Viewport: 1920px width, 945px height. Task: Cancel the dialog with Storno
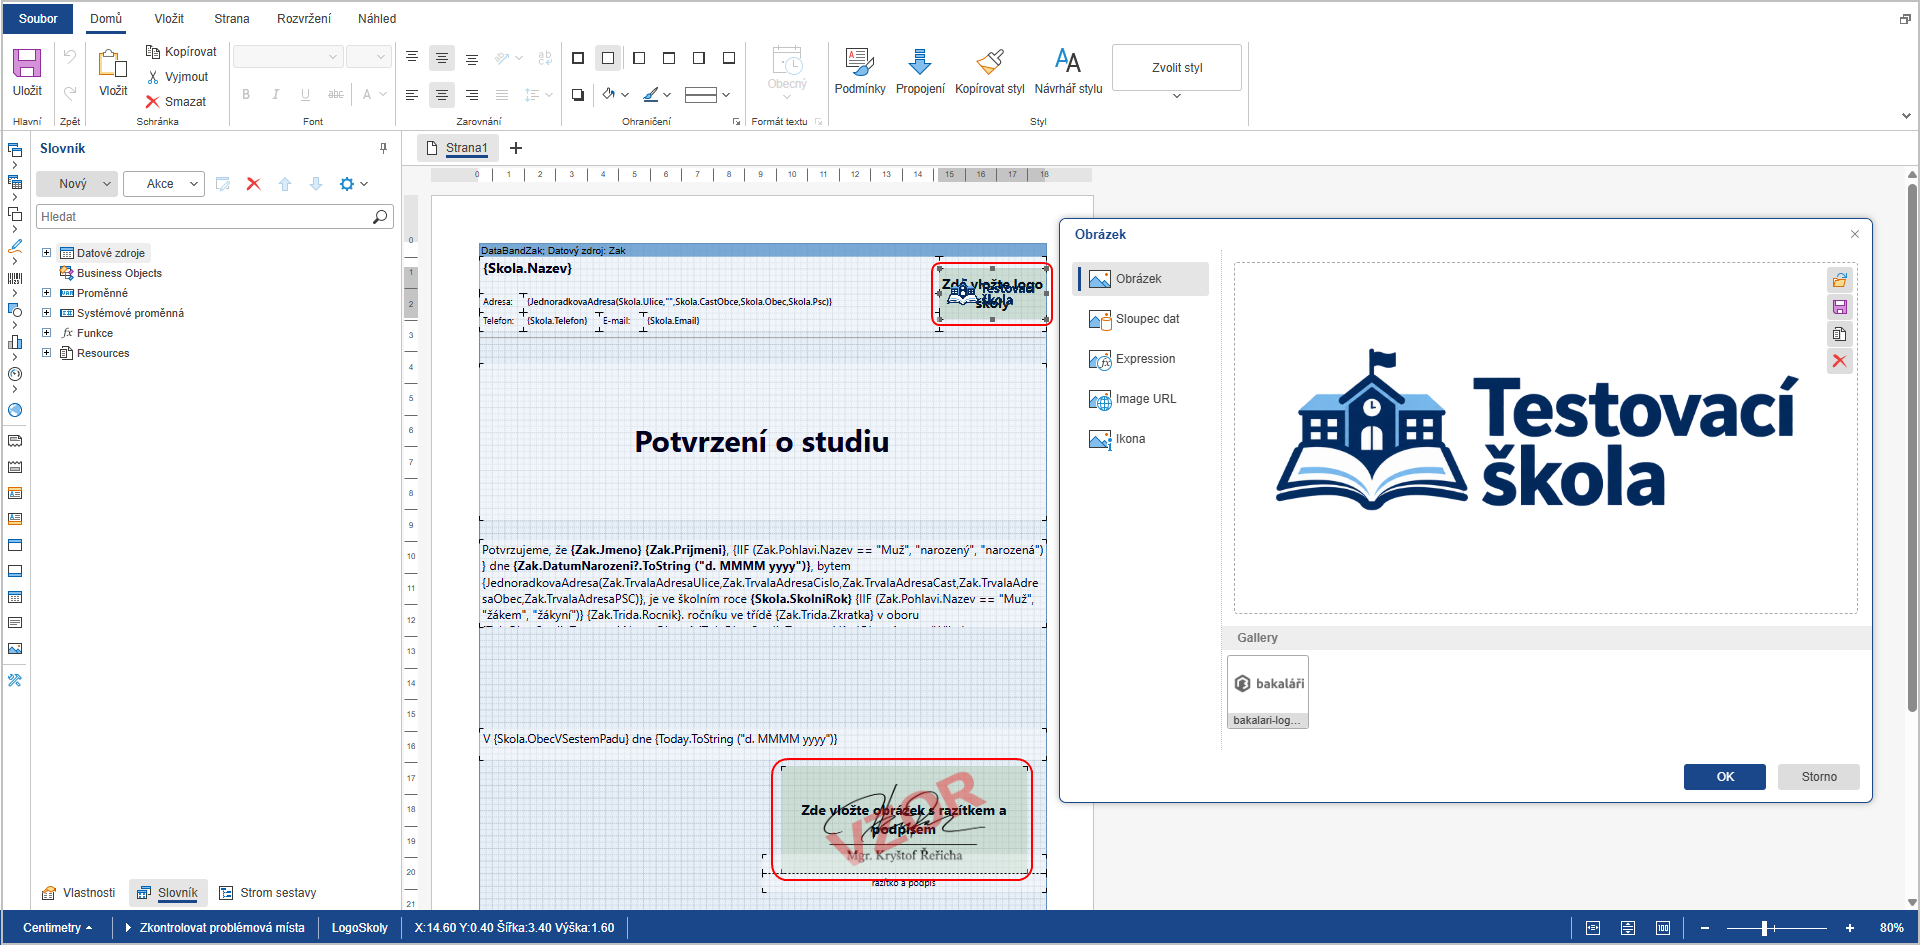(1819, 777)
